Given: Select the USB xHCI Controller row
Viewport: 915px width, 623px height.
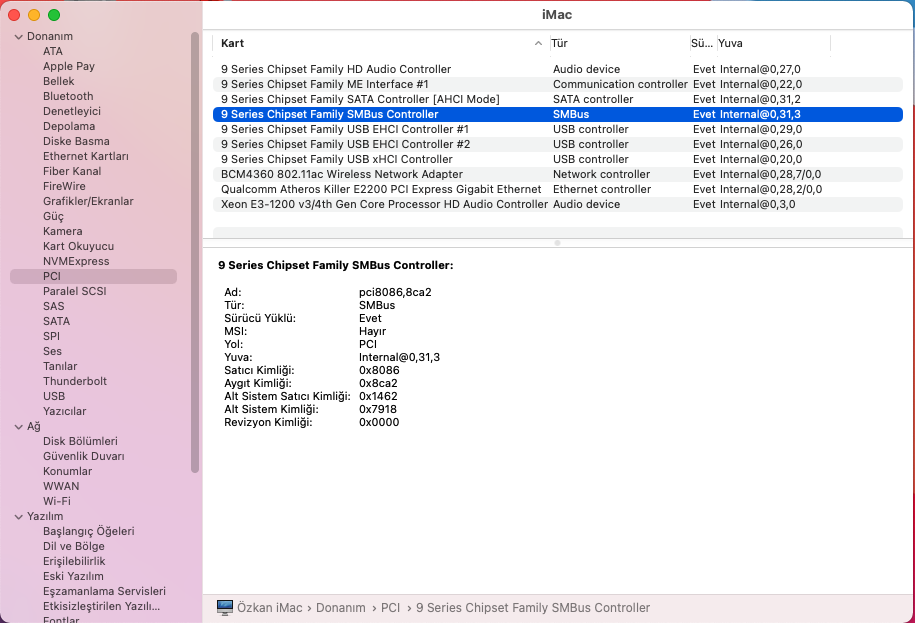Looking at the screenshot, I should click(x=336, y=159).
